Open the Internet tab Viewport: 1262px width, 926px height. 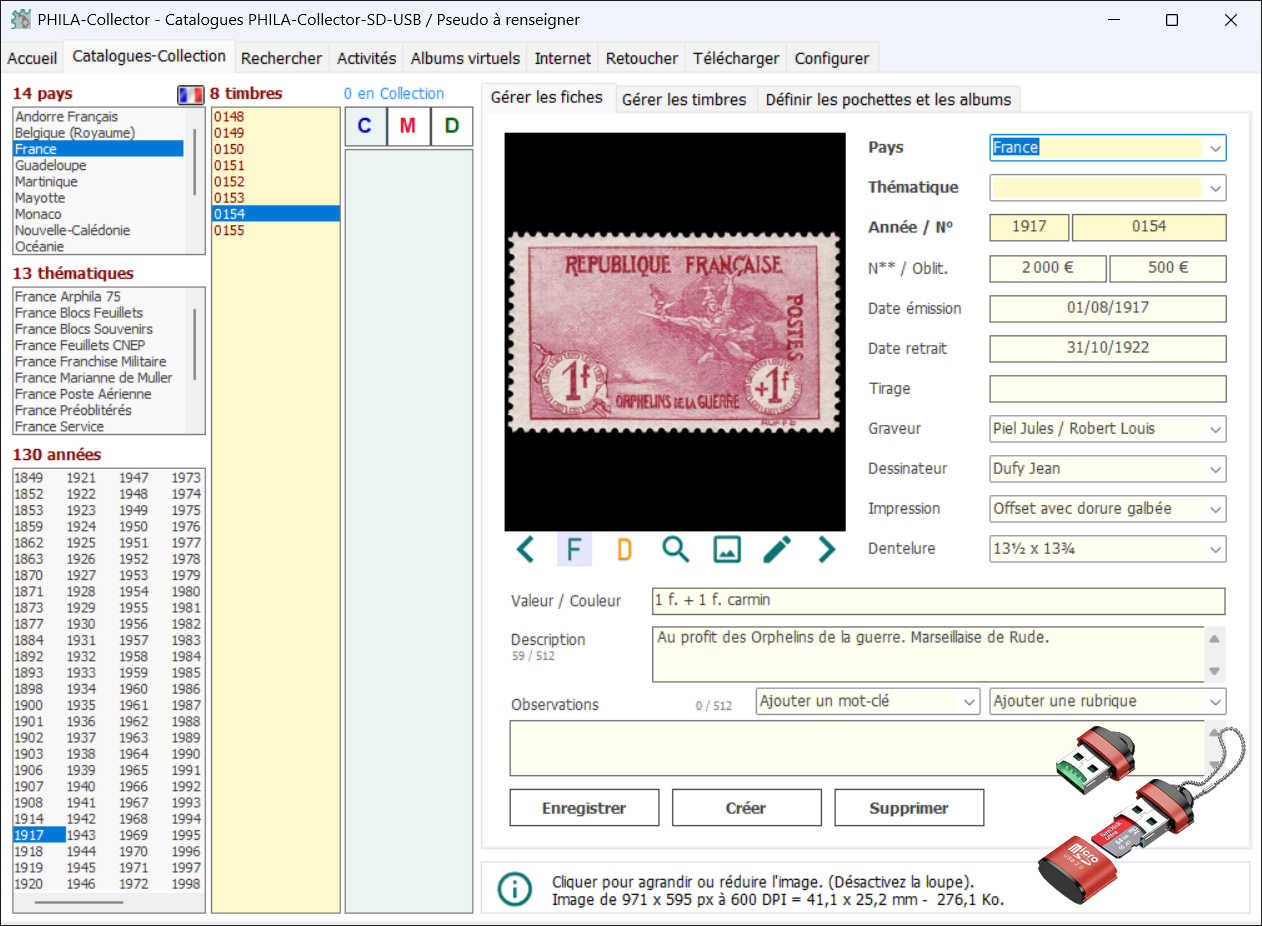pyautogui.click(x=563, y=58)
